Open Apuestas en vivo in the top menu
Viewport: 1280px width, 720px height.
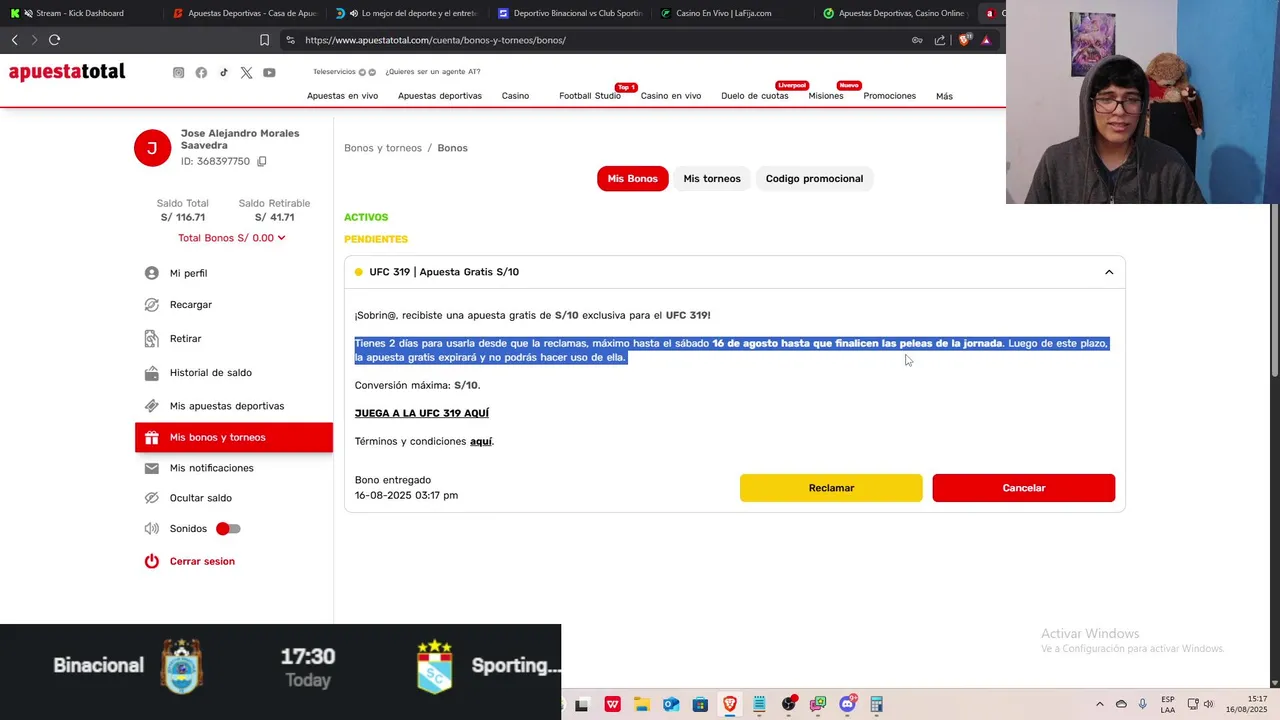342,96
